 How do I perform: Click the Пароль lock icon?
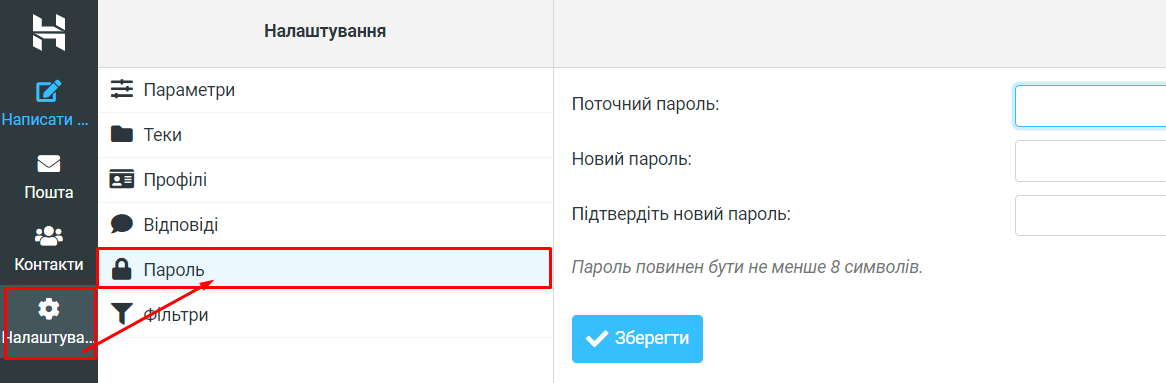click(122, 268)
